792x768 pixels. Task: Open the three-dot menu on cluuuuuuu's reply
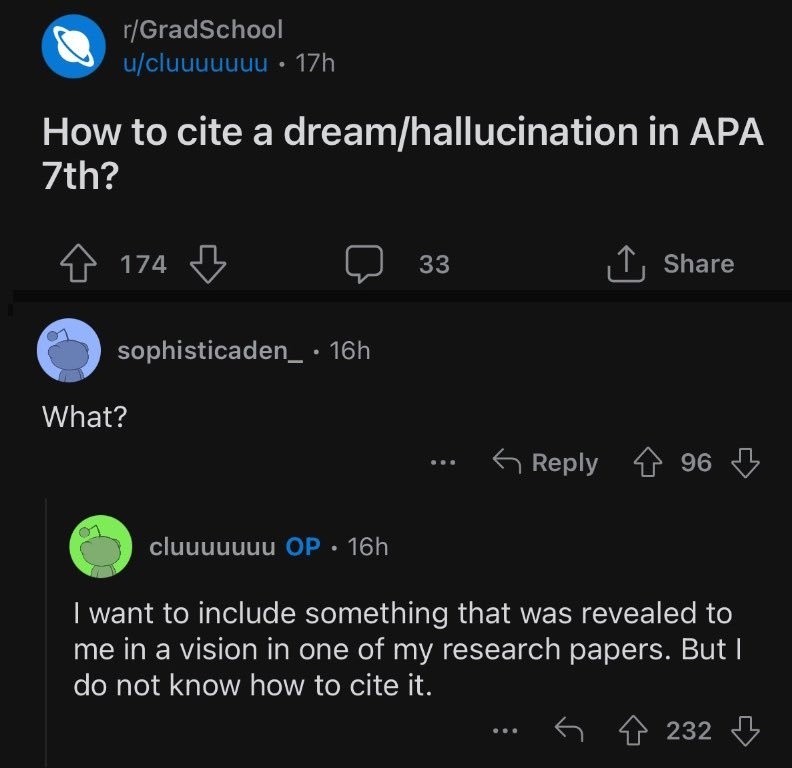tap(505, 731)
